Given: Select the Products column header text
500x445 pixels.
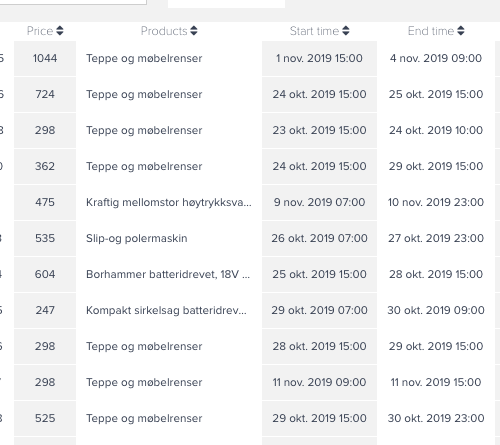Looking at the screenshot, I should (164, 31).
